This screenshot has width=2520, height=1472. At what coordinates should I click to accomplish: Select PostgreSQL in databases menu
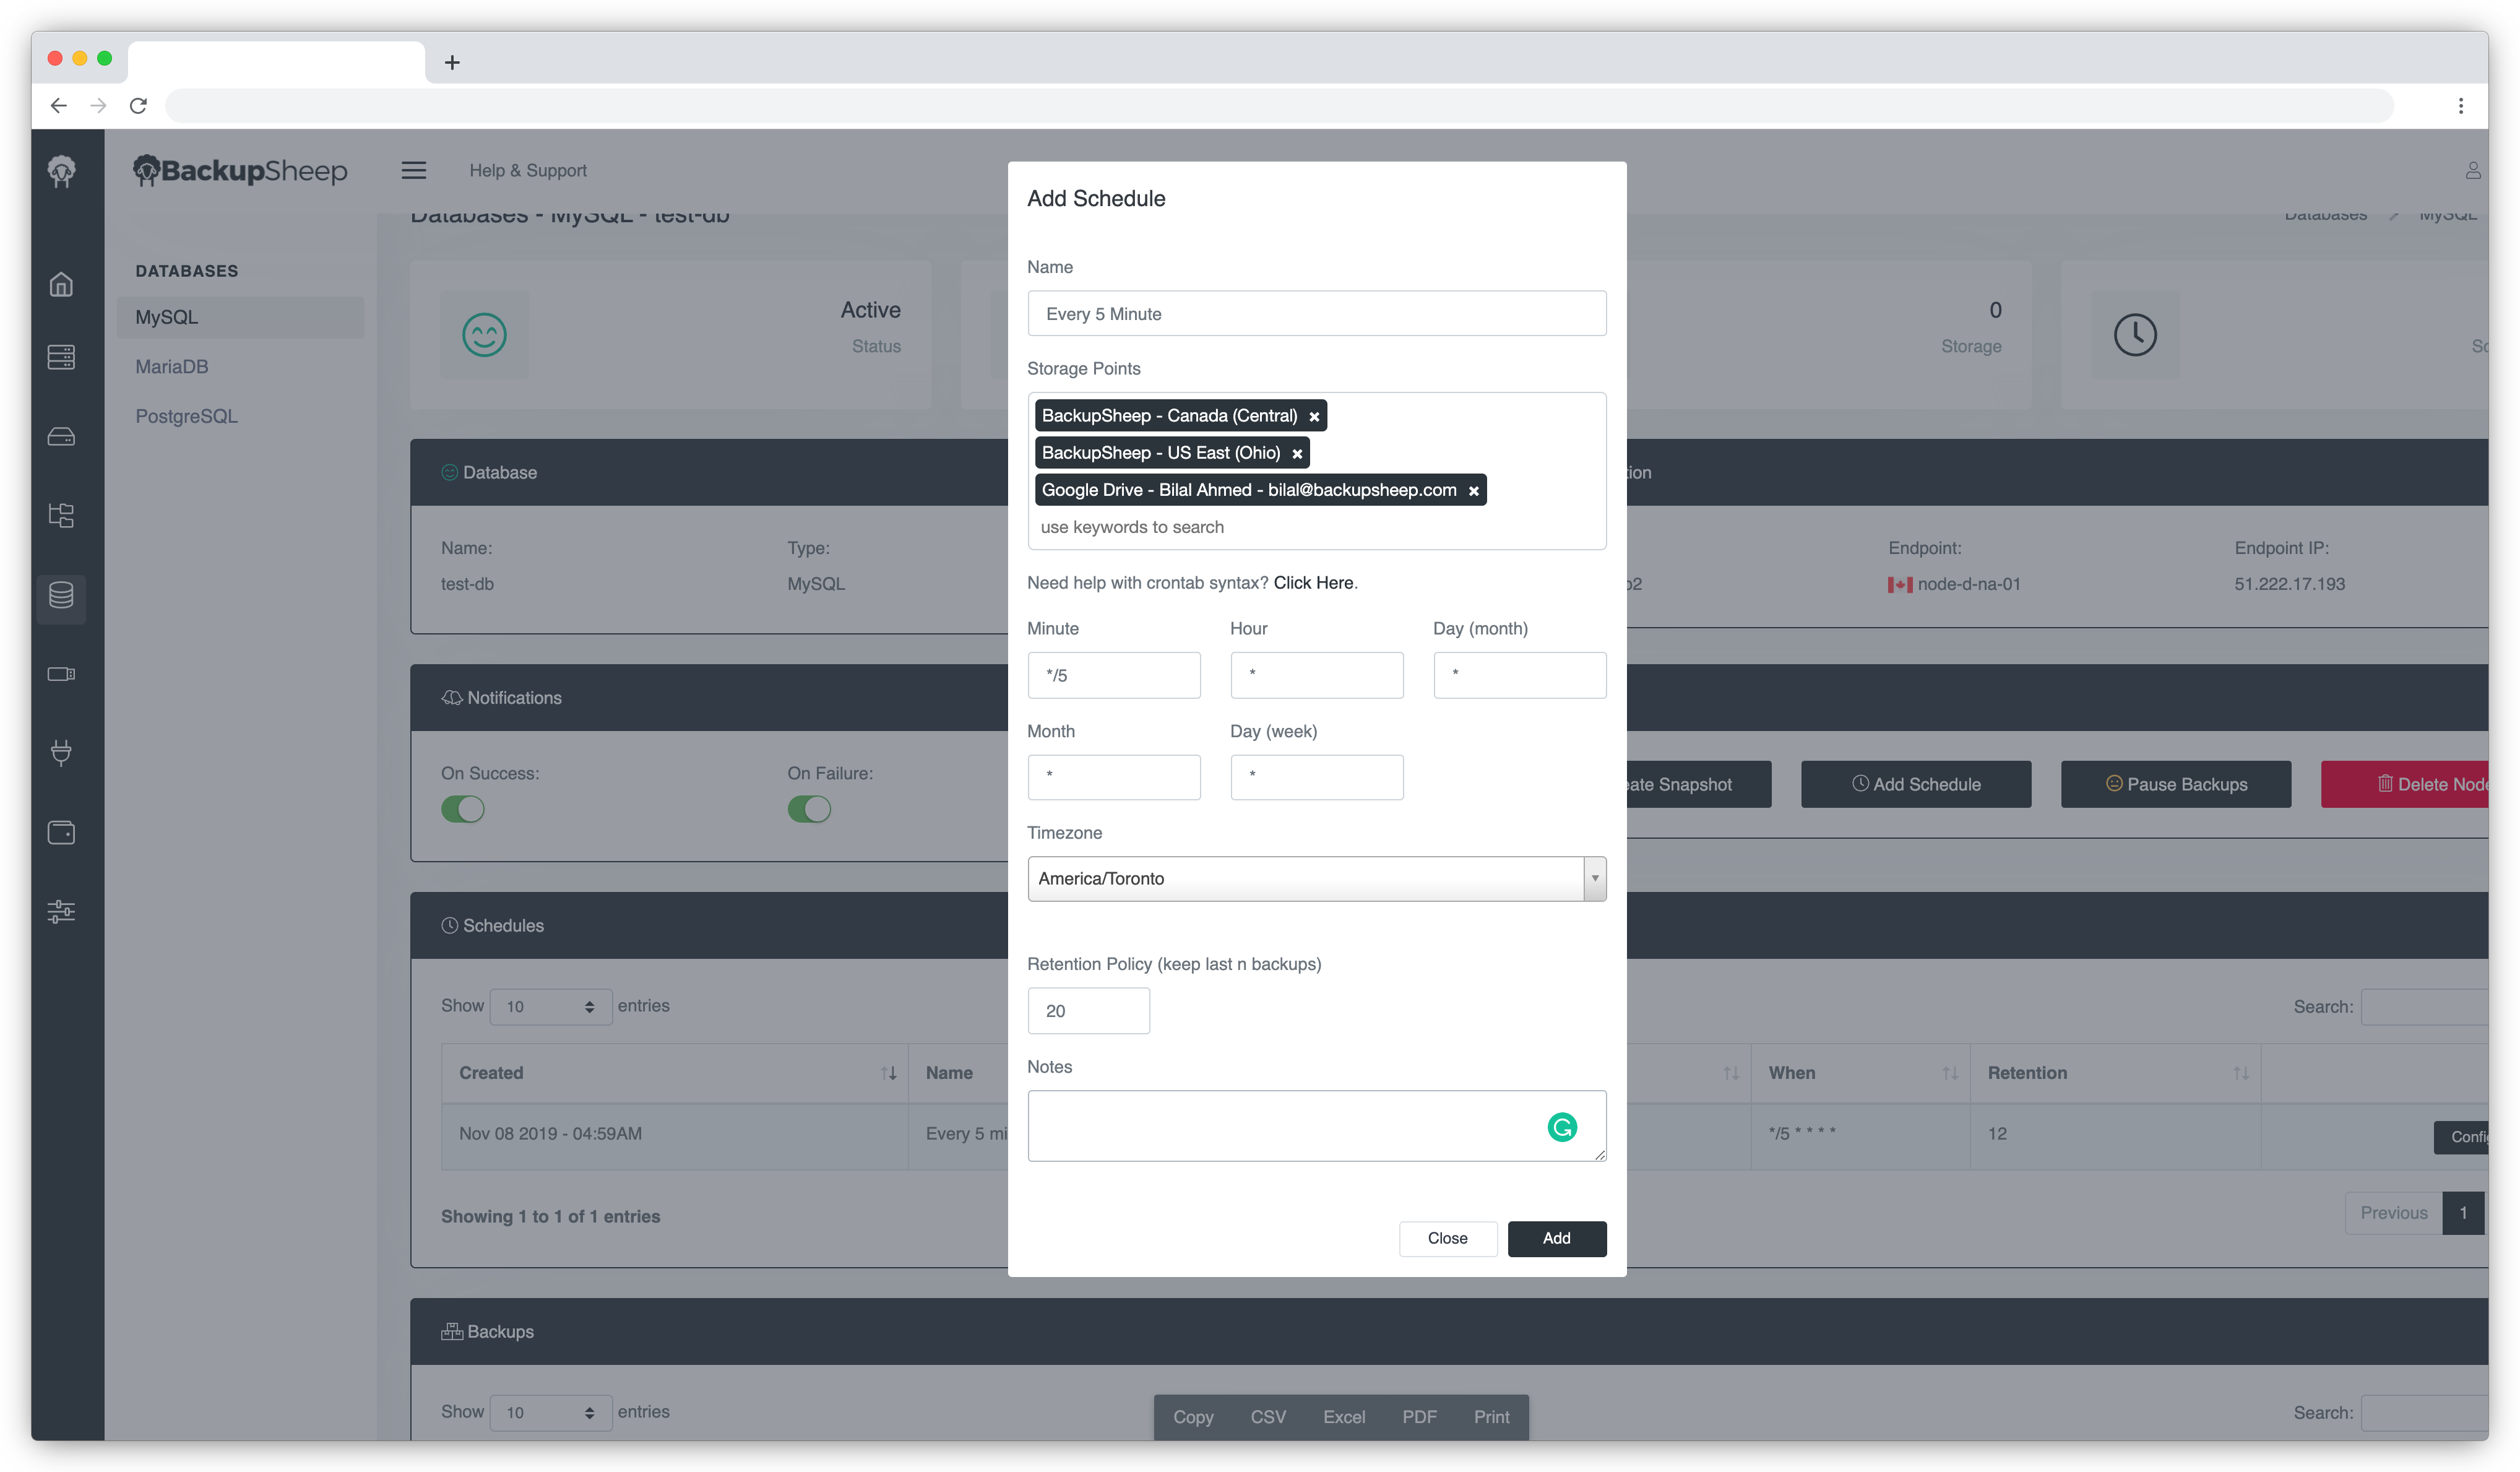click(187, 416)
